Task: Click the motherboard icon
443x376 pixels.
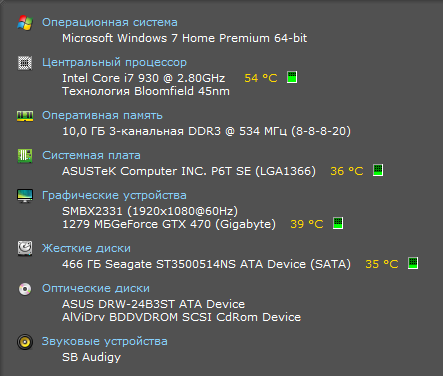Action: (25, 156)
